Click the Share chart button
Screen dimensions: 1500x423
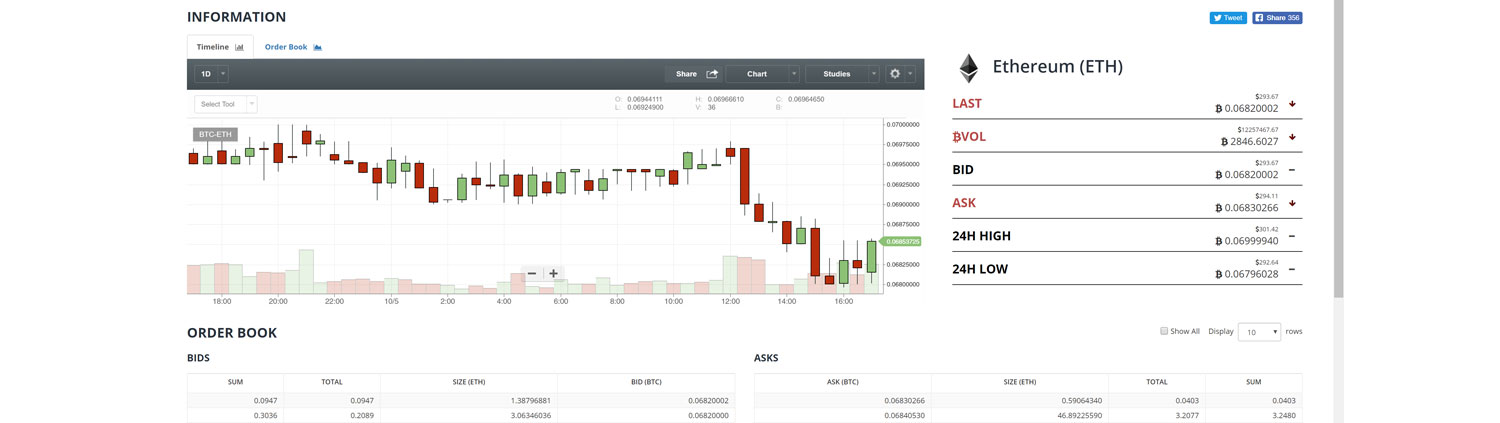(696, 74)
